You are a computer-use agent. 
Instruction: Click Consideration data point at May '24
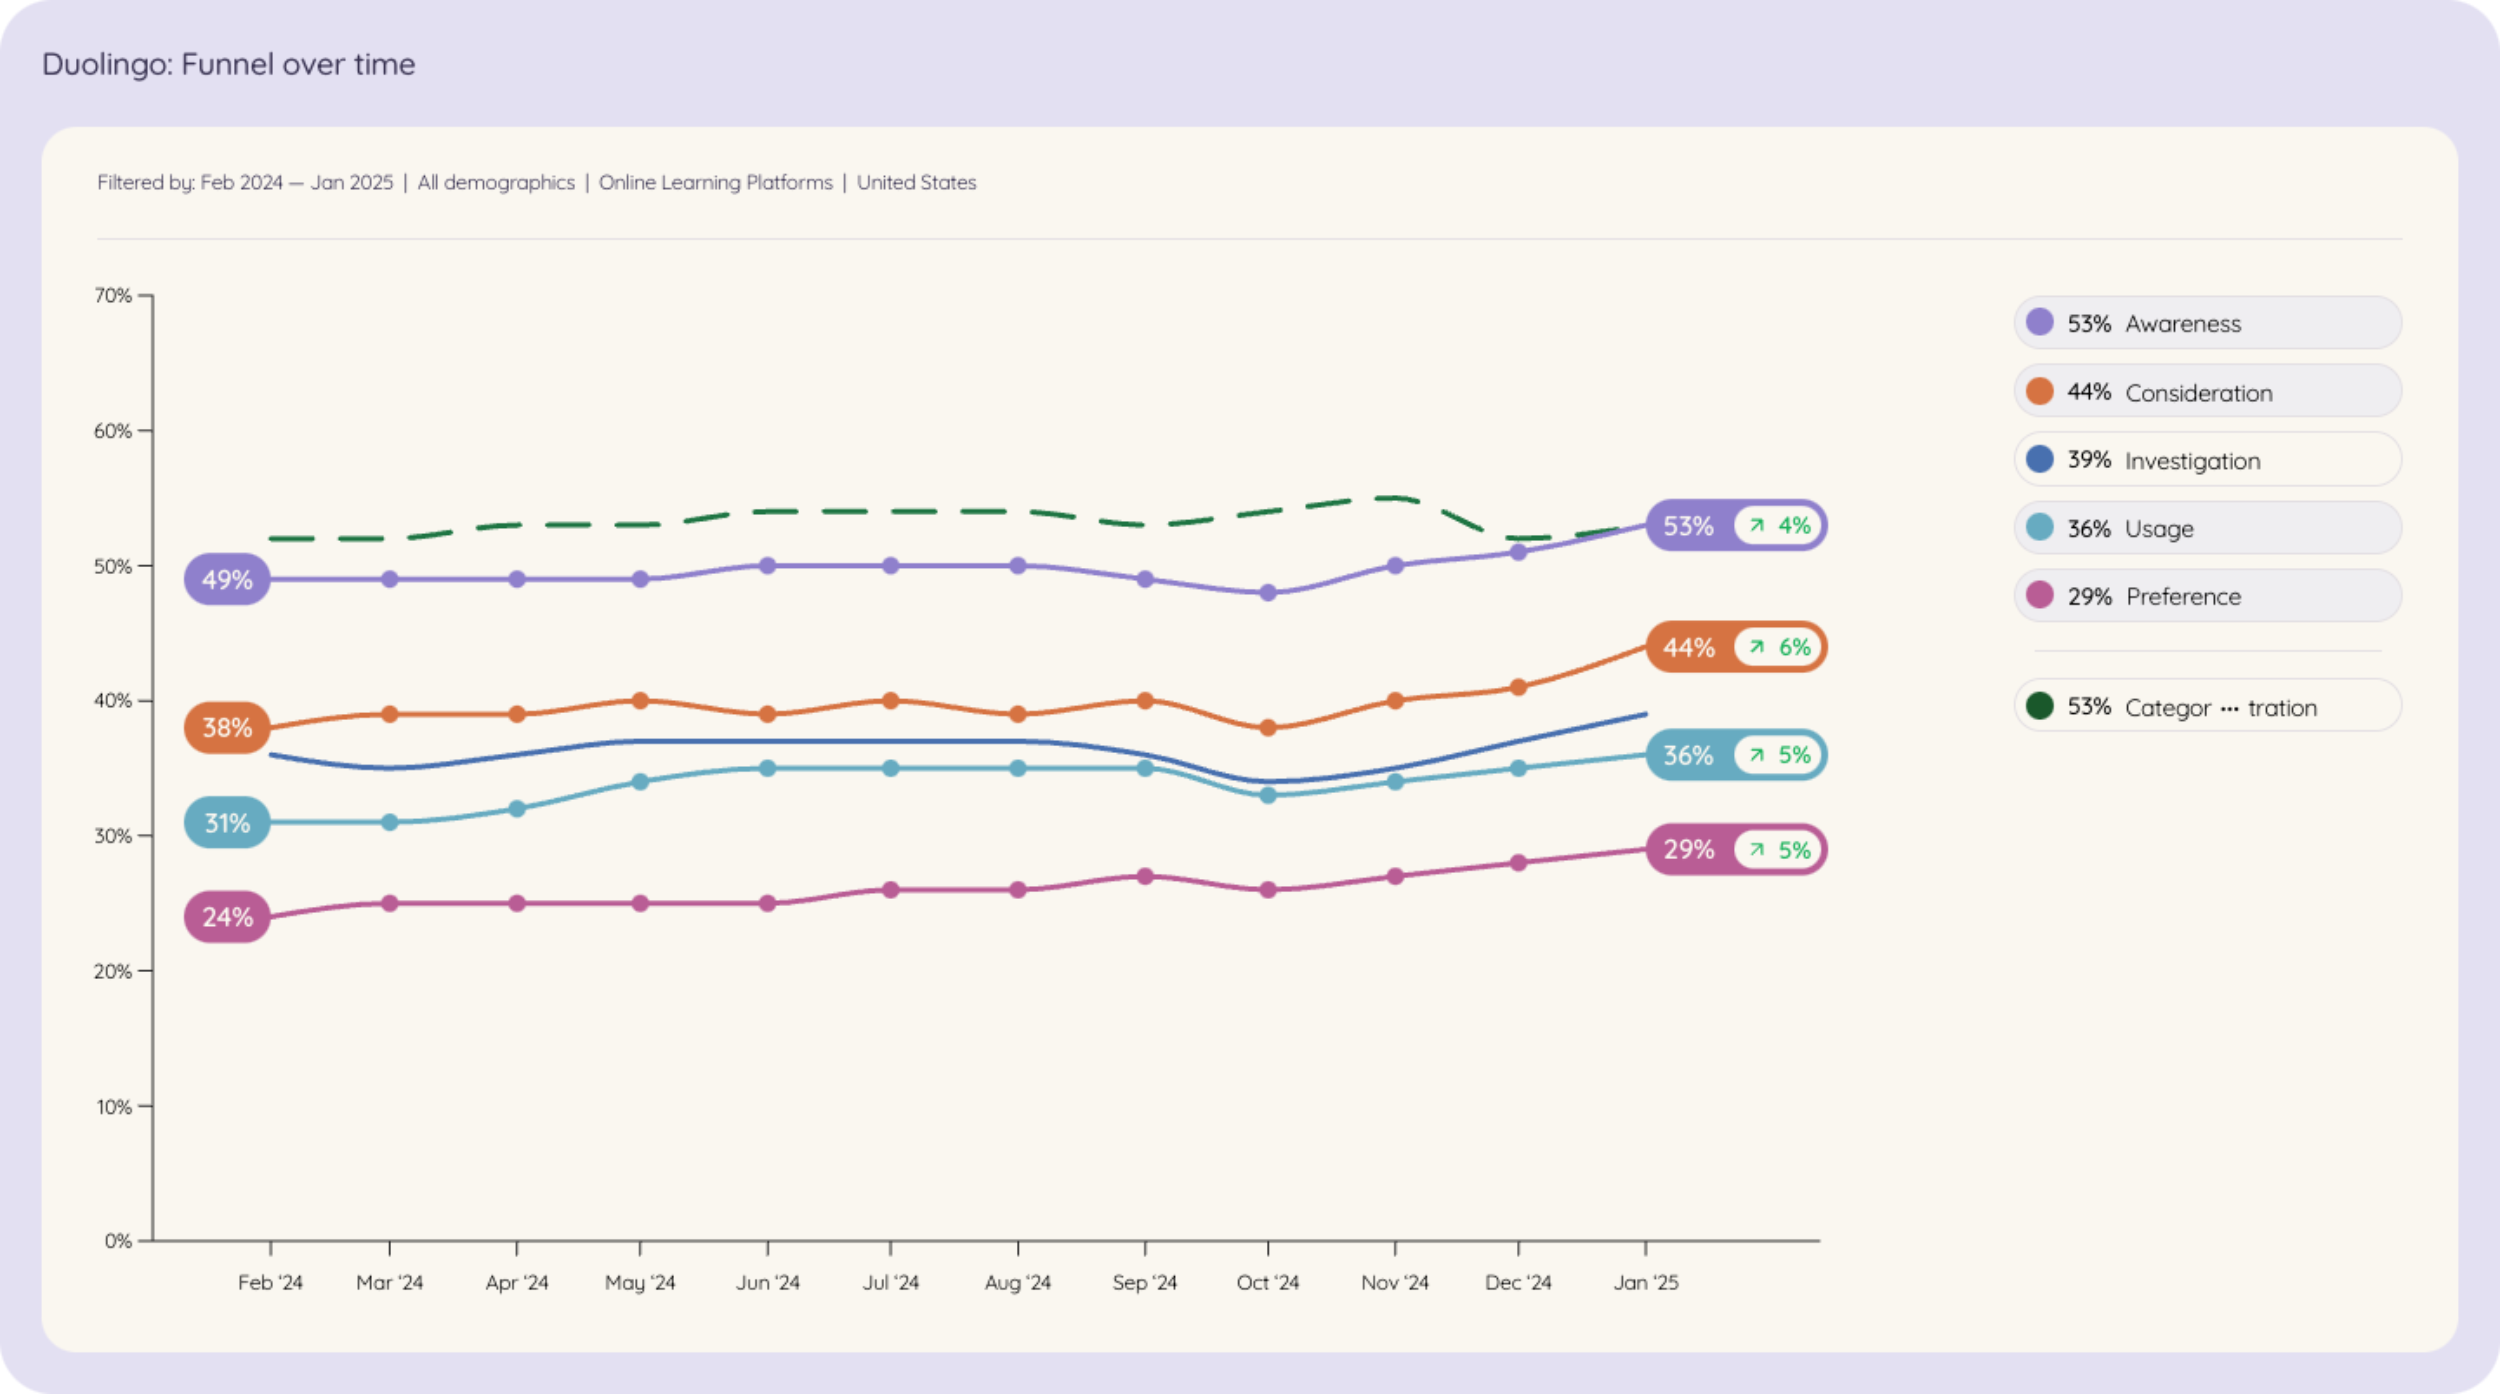(x=640, y=701)
